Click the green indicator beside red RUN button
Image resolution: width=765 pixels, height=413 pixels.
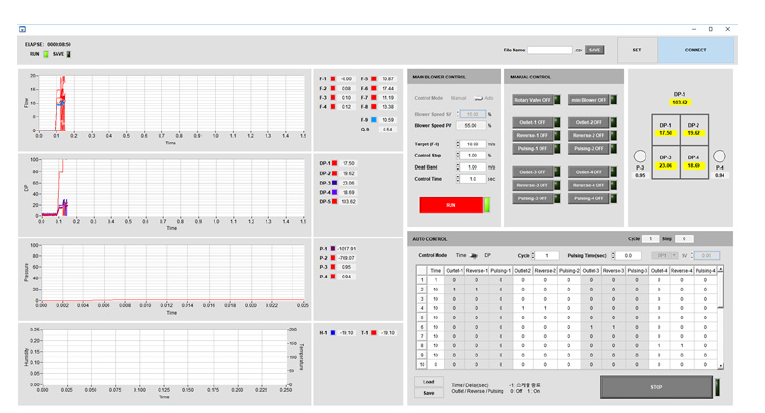click(487, 204)
